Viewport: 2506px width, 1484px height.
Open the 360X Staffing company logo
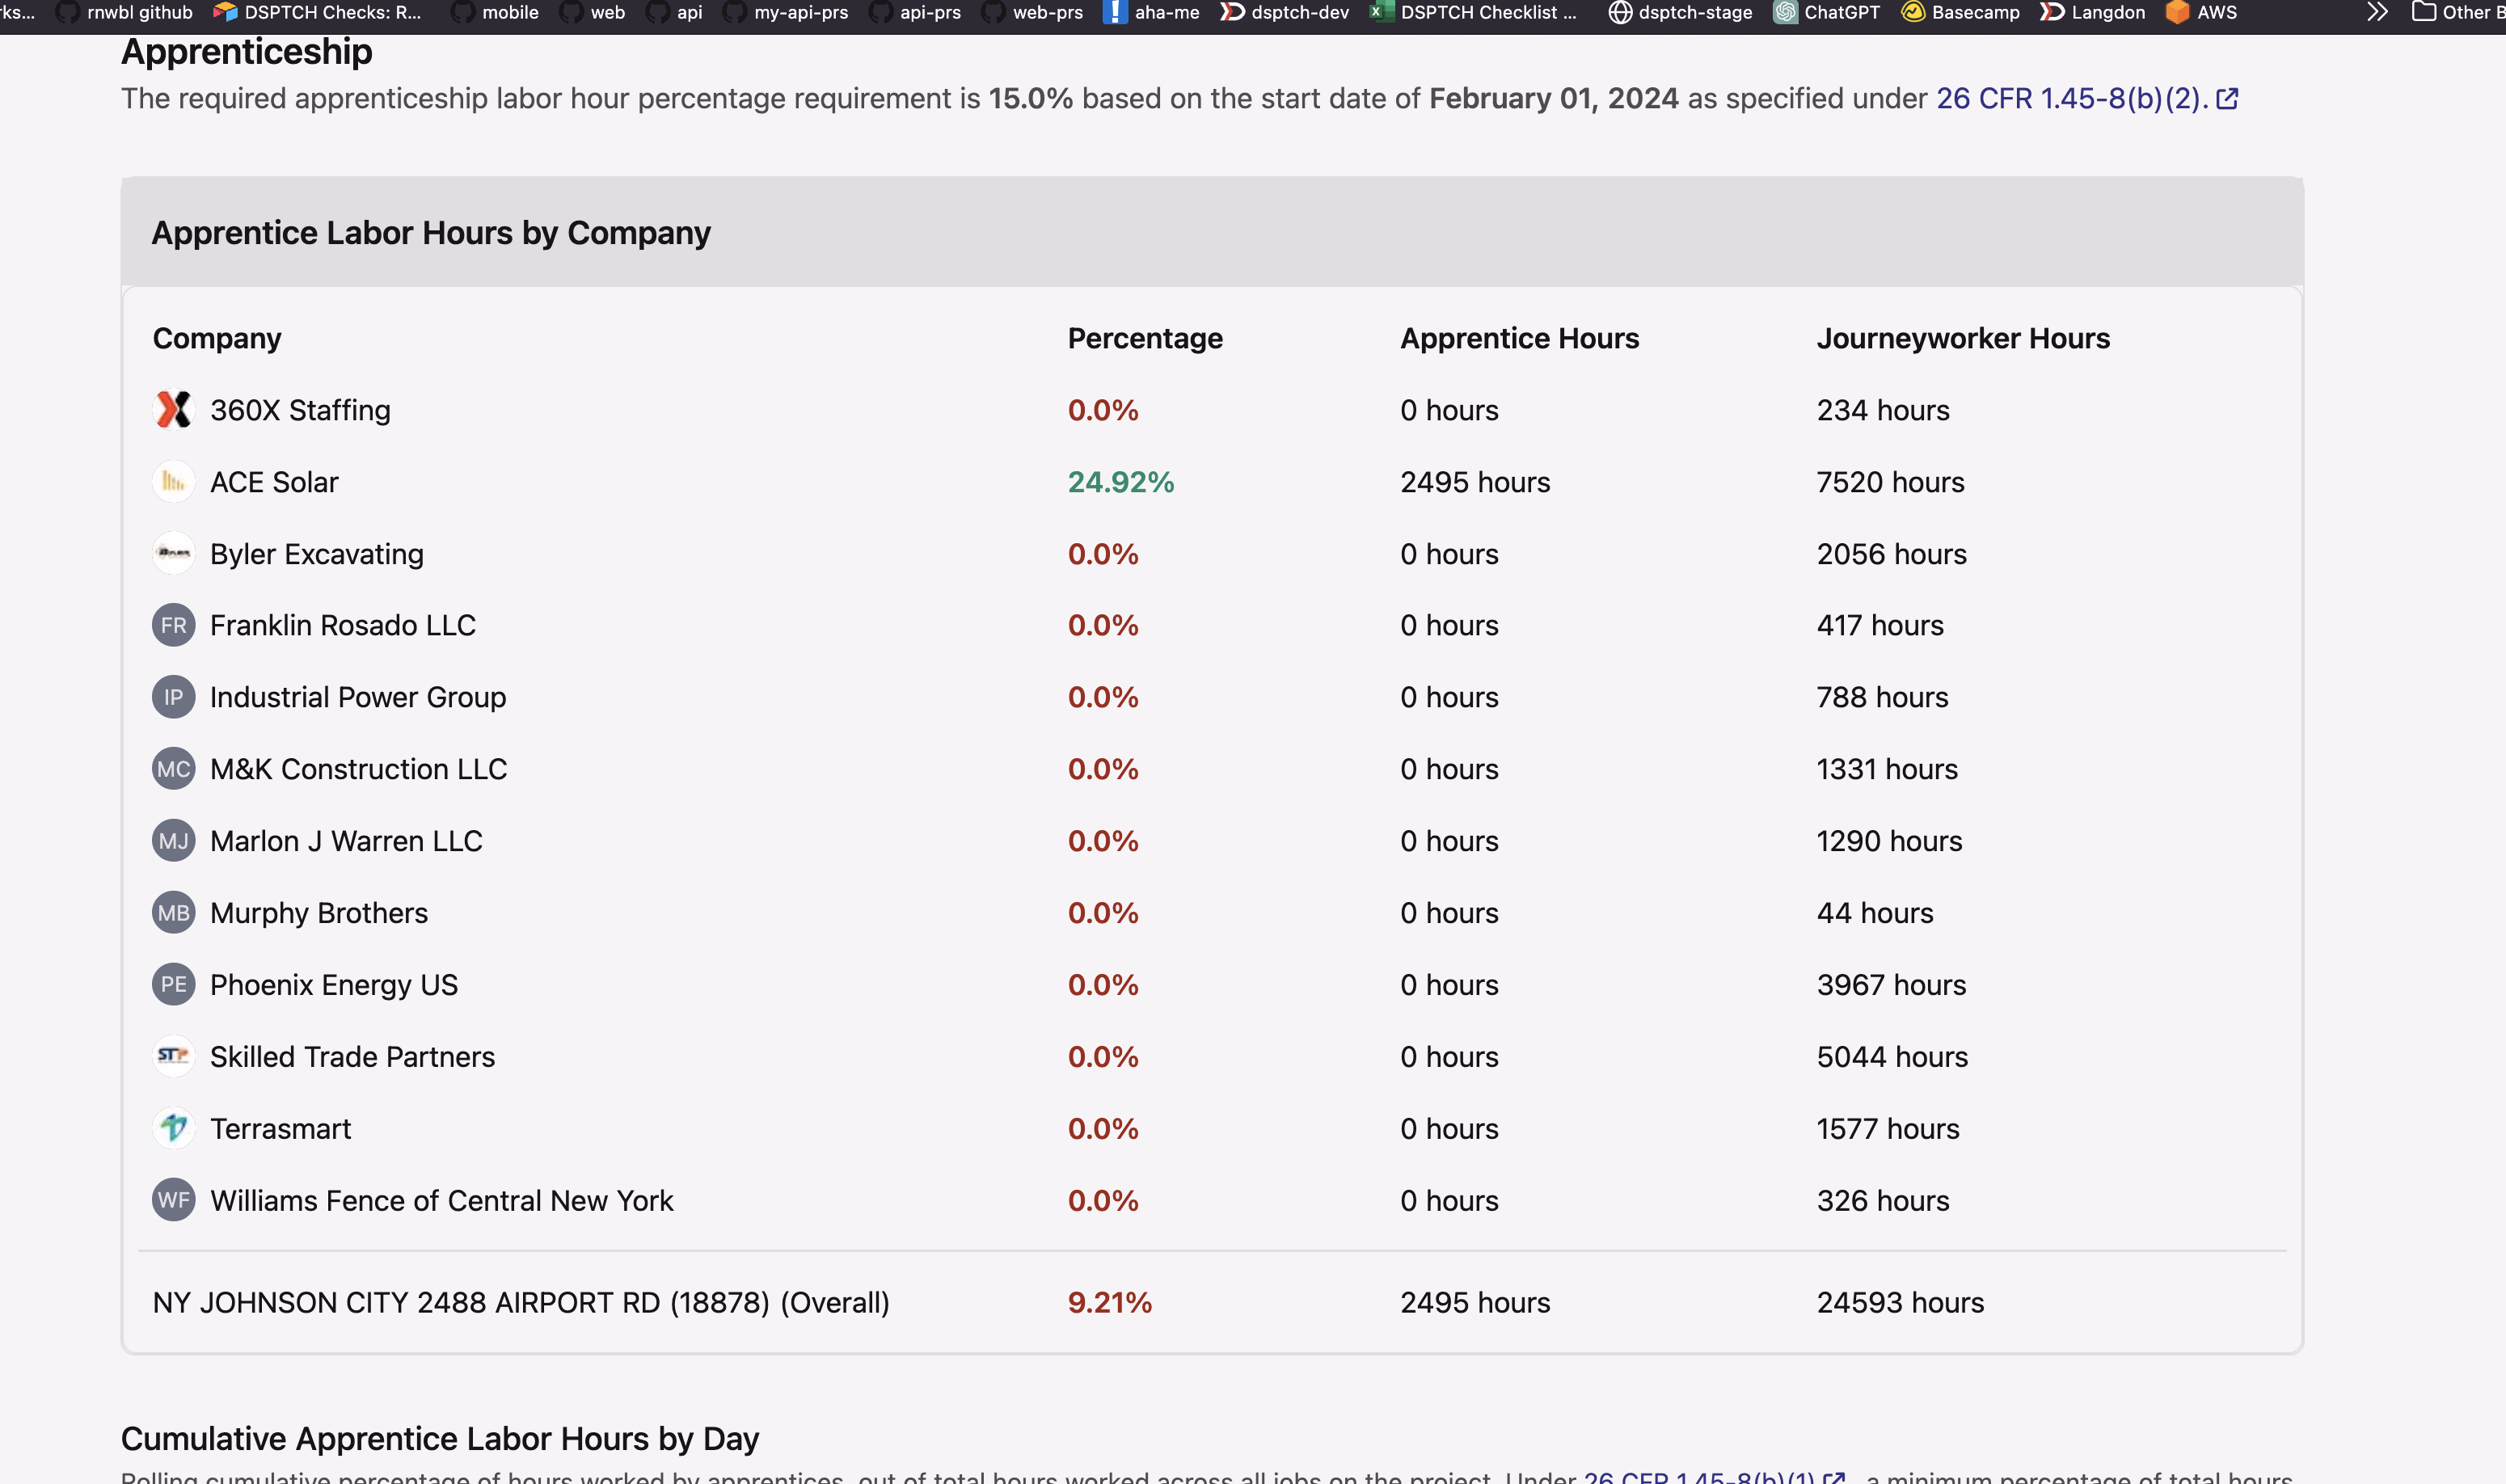[173, 410]
